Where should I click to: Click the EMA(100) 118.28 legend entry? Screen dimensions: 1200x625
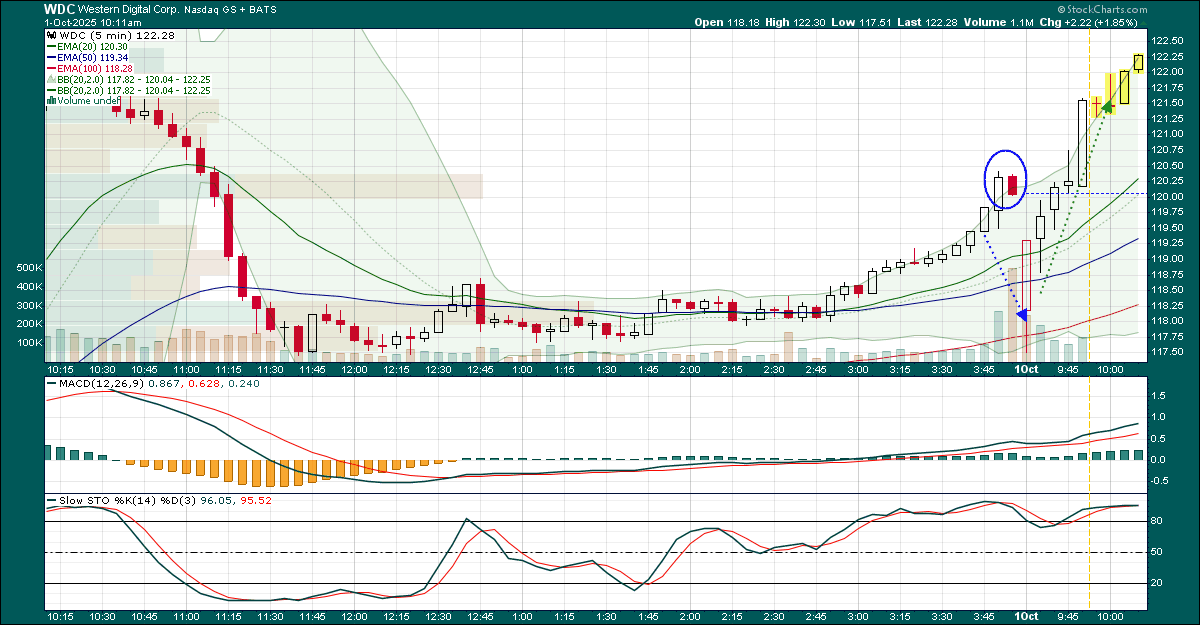[x=94, y=68]
